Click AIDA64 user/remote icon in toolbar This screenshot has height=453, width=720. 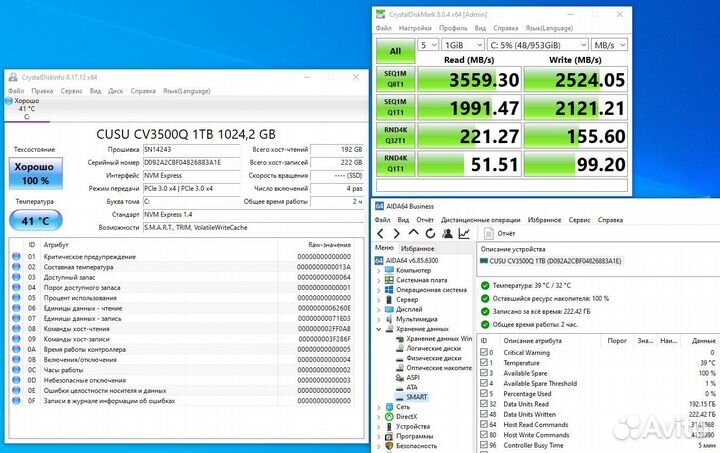(447, 234)
